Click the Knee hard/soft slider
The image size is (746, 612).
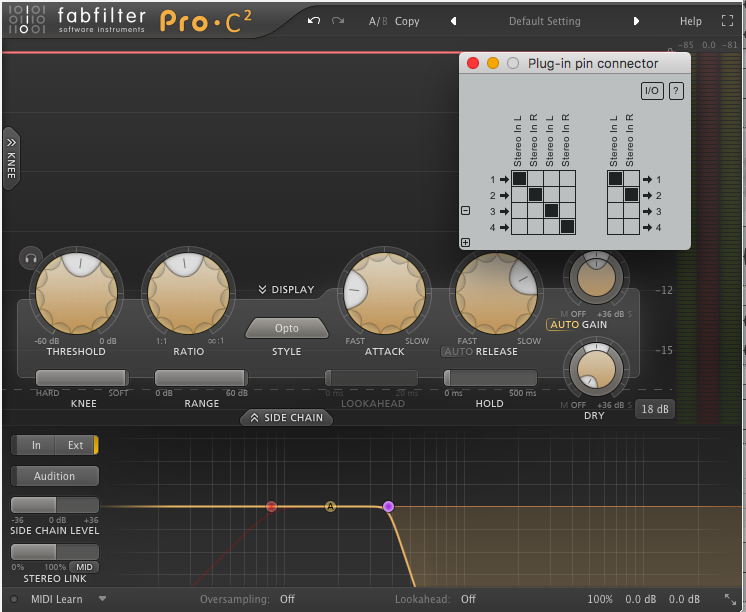(x=82, y=378)
